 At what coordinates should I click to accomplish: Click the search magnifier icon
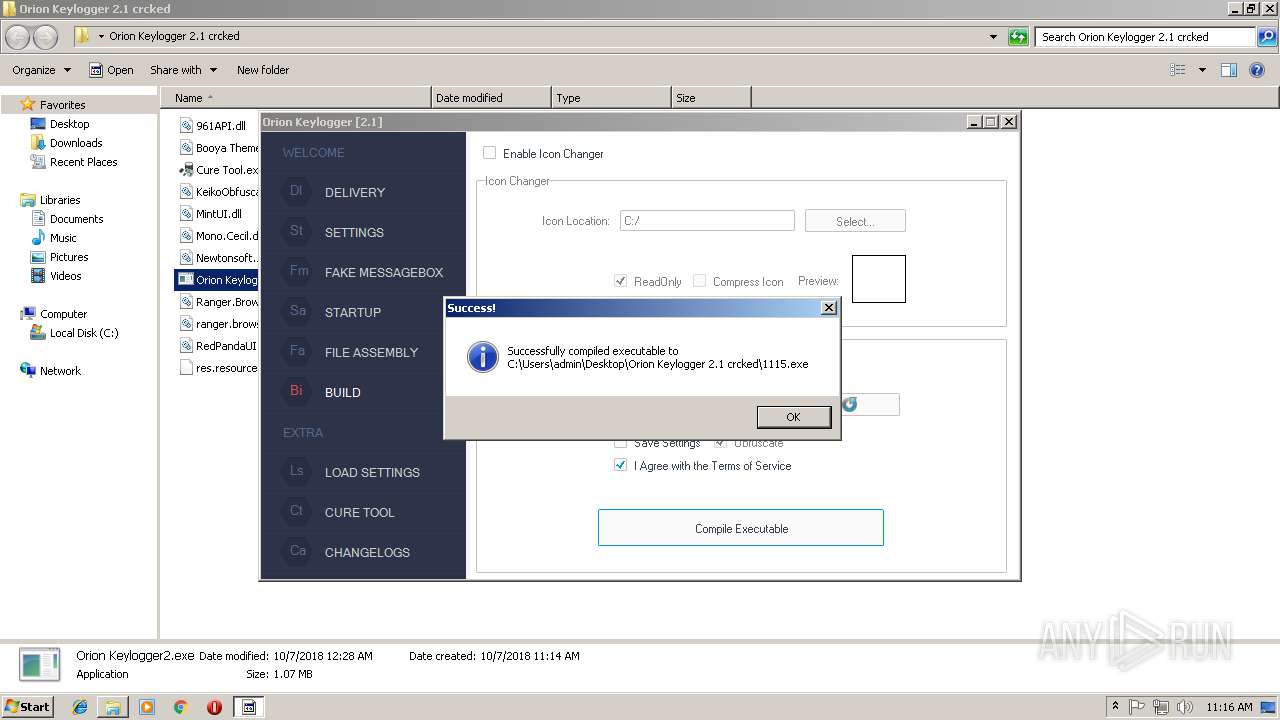pyautogui.click(x=1266, y=37)
